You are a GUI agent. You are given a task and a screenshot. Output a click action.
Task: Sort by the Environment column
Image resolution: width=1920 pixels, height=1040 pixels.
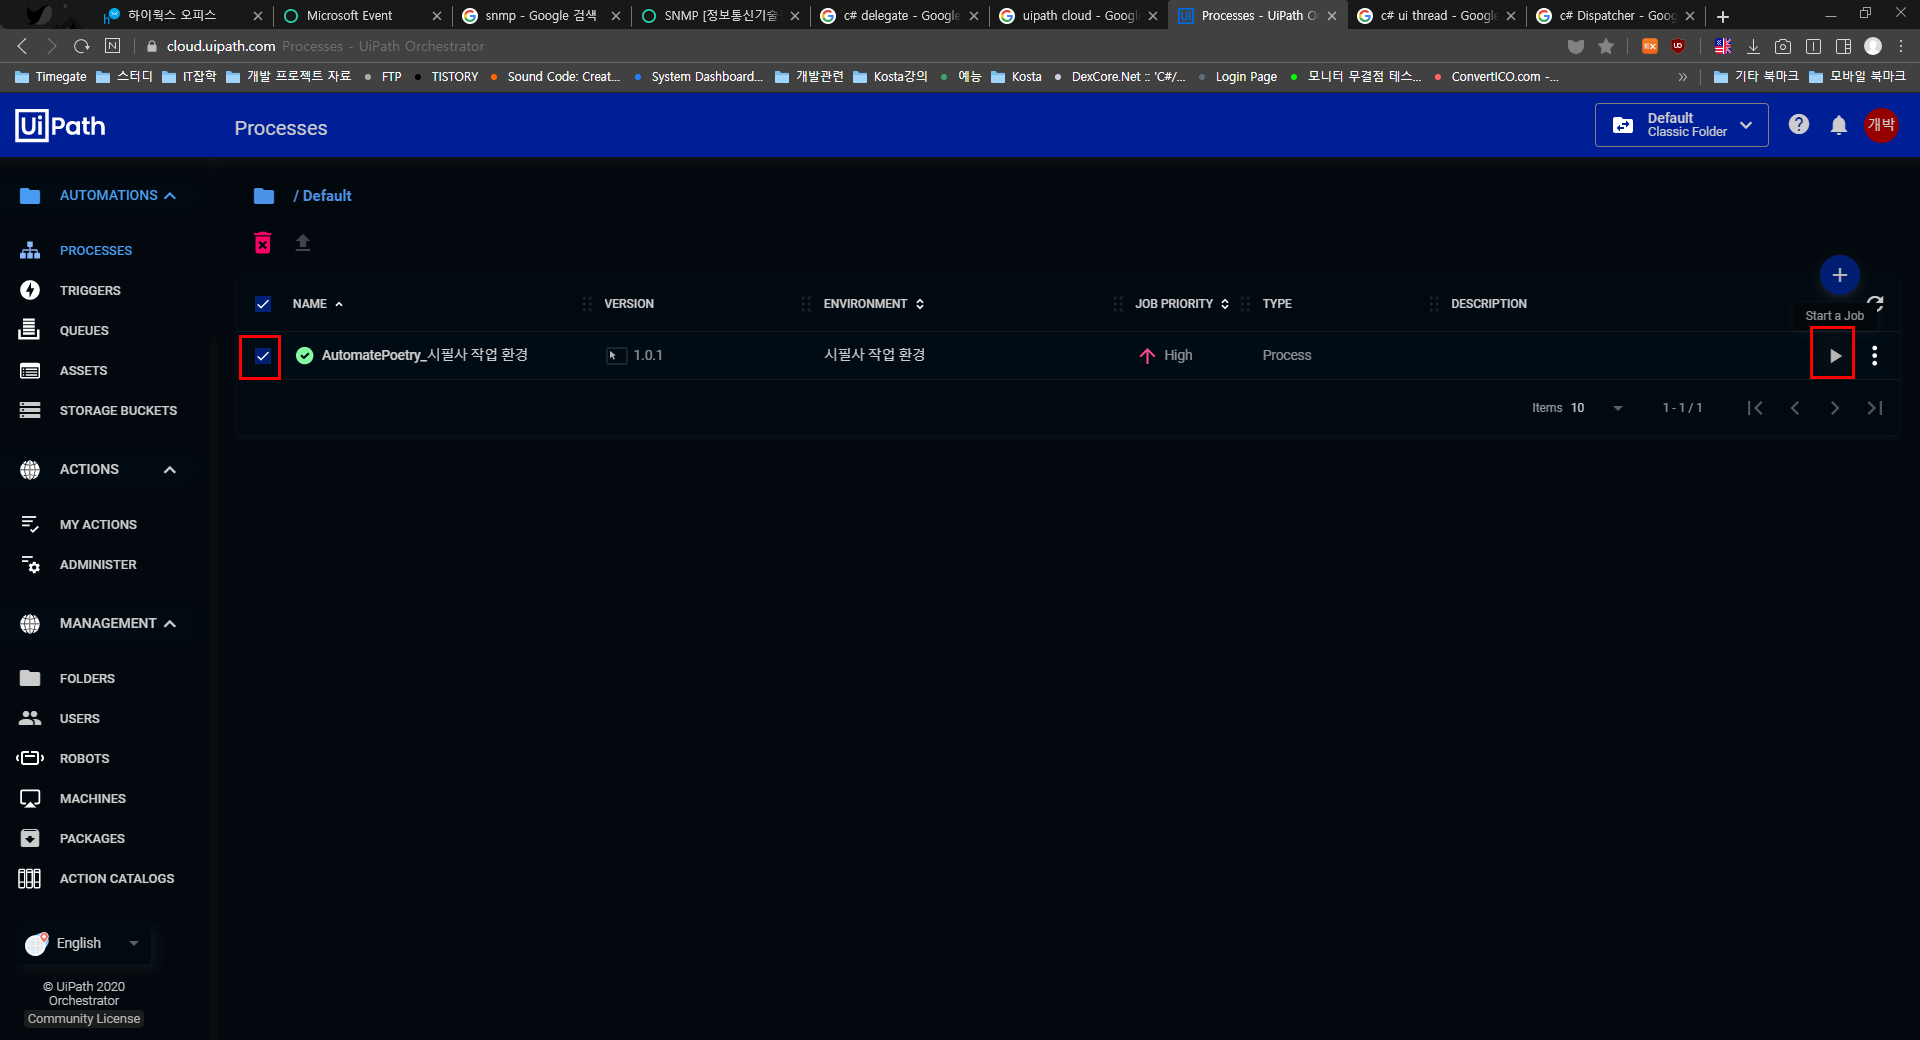(874, 304)
